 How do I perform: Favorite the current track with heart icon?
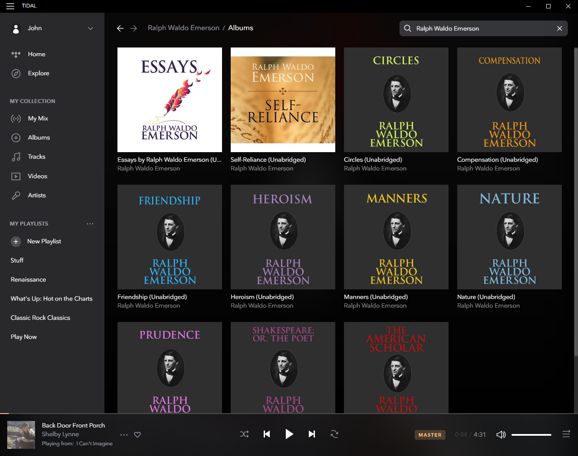coord(137,435)
